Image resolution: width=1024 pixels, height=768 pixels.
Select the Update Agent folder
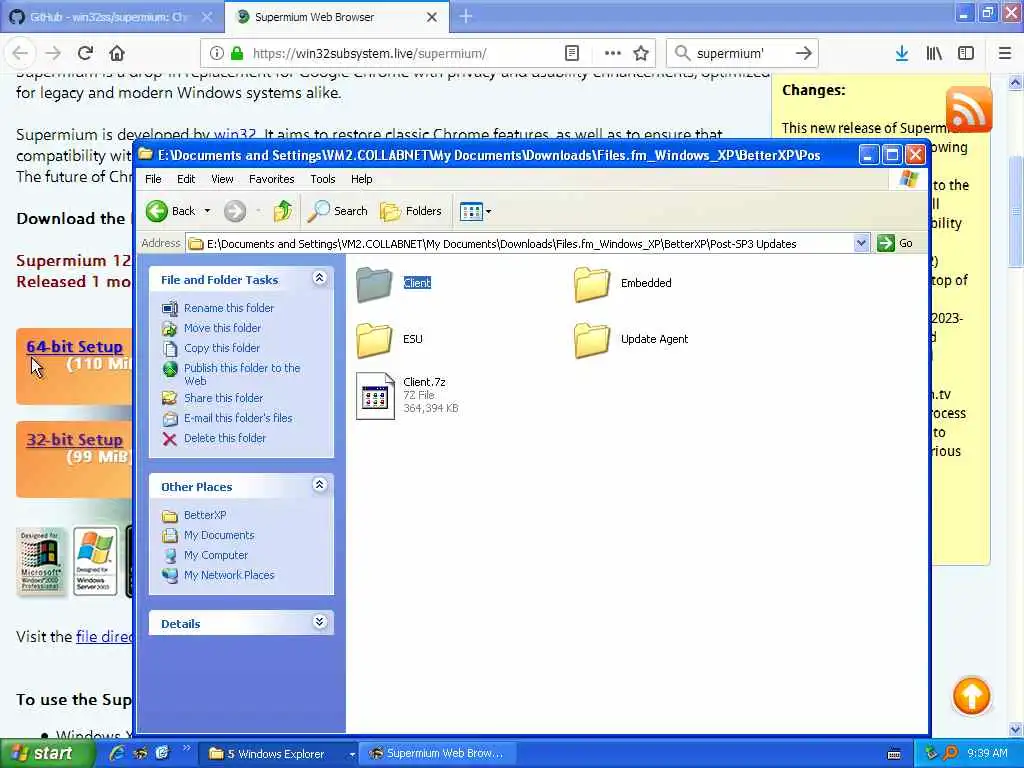(x=631, y=340)
